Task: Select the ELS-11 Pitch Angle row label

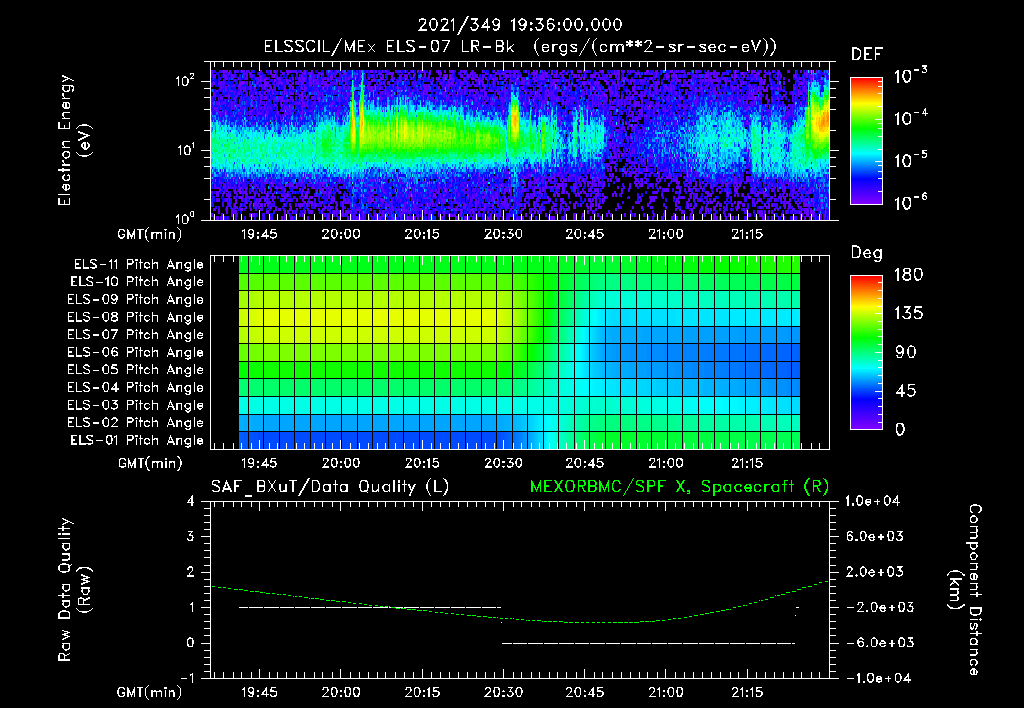Action: click(138, 265)
